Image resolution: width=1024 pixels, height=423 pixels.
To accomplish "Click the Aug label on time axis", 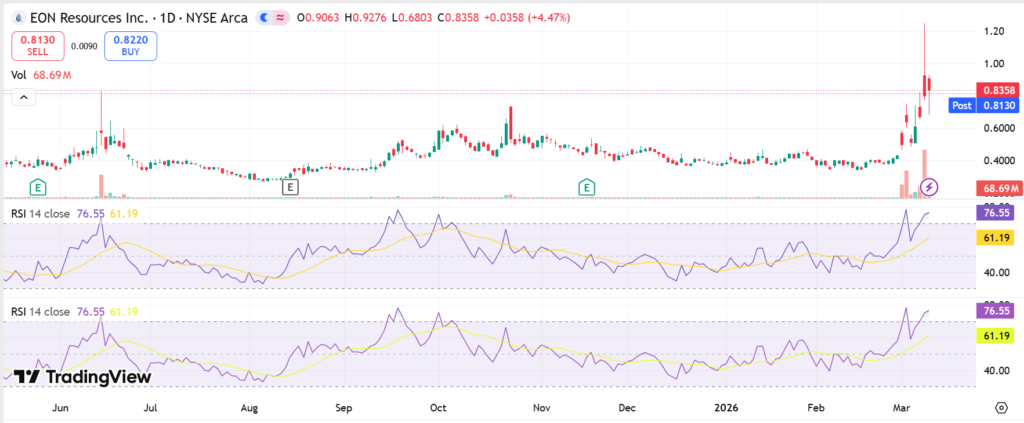I will [x=249, y=408].
